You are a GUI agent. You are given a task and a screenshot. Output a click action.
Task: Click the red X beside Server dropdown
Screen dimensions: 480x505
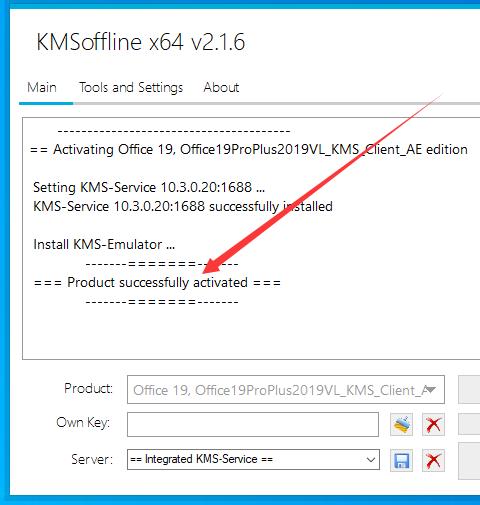[x=433, y=461]
